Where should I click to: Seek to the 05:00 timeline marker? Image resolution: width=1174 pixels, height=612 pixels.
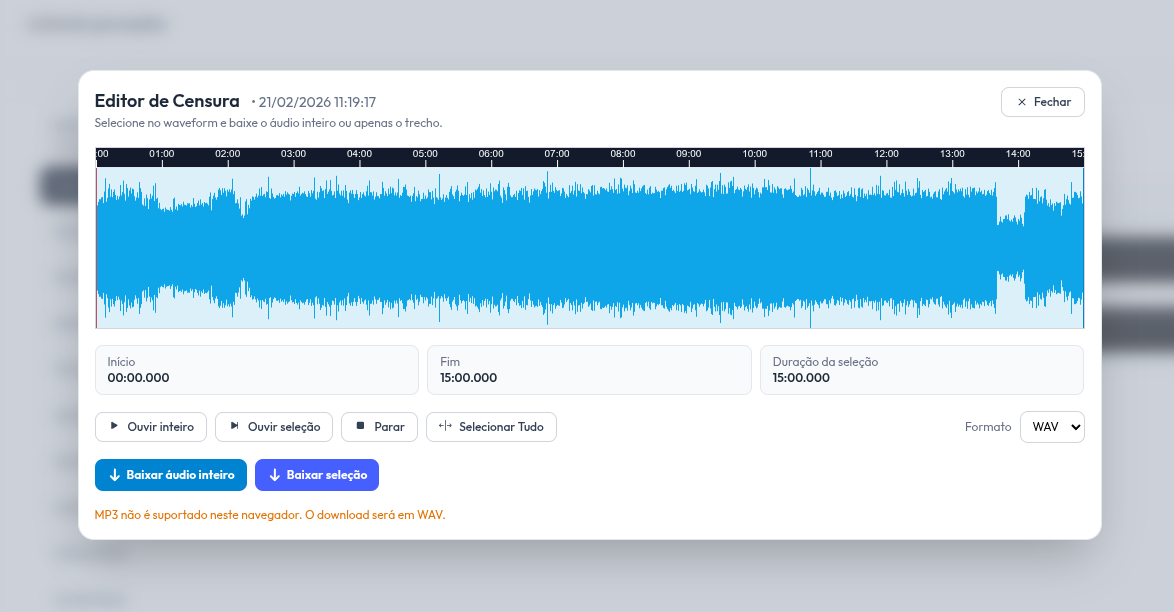click(425, 154)
